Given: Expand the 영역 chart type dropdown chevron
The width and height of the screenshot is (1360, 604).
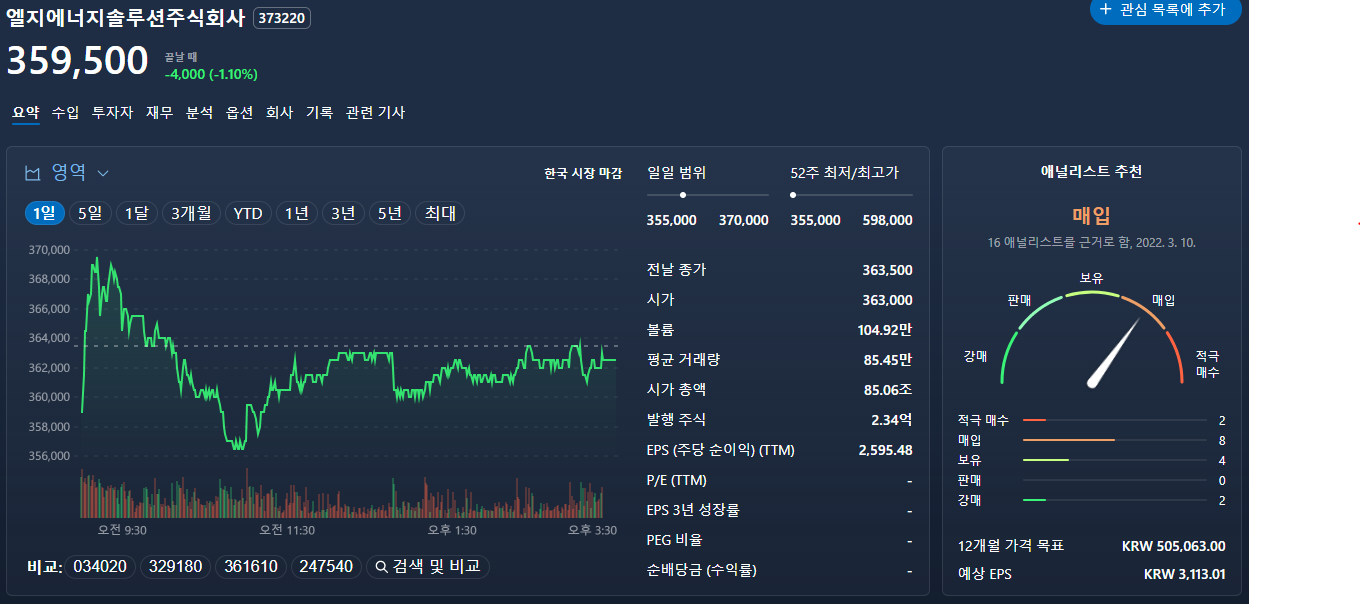Looking at the screenshot, I should 102,174.
